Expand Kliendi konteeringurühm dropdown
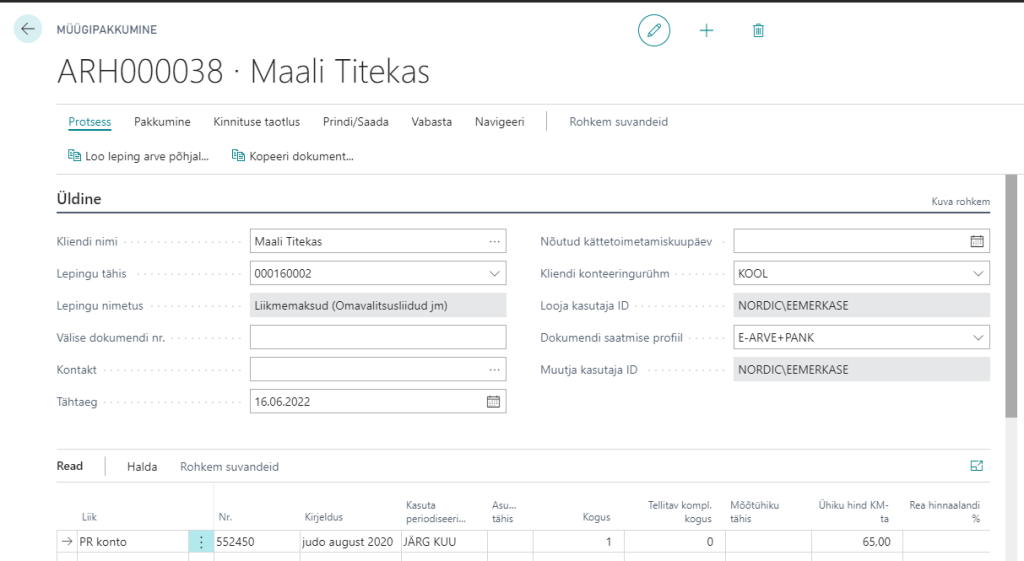This screenshot has height=561, width=1024. 977,273
